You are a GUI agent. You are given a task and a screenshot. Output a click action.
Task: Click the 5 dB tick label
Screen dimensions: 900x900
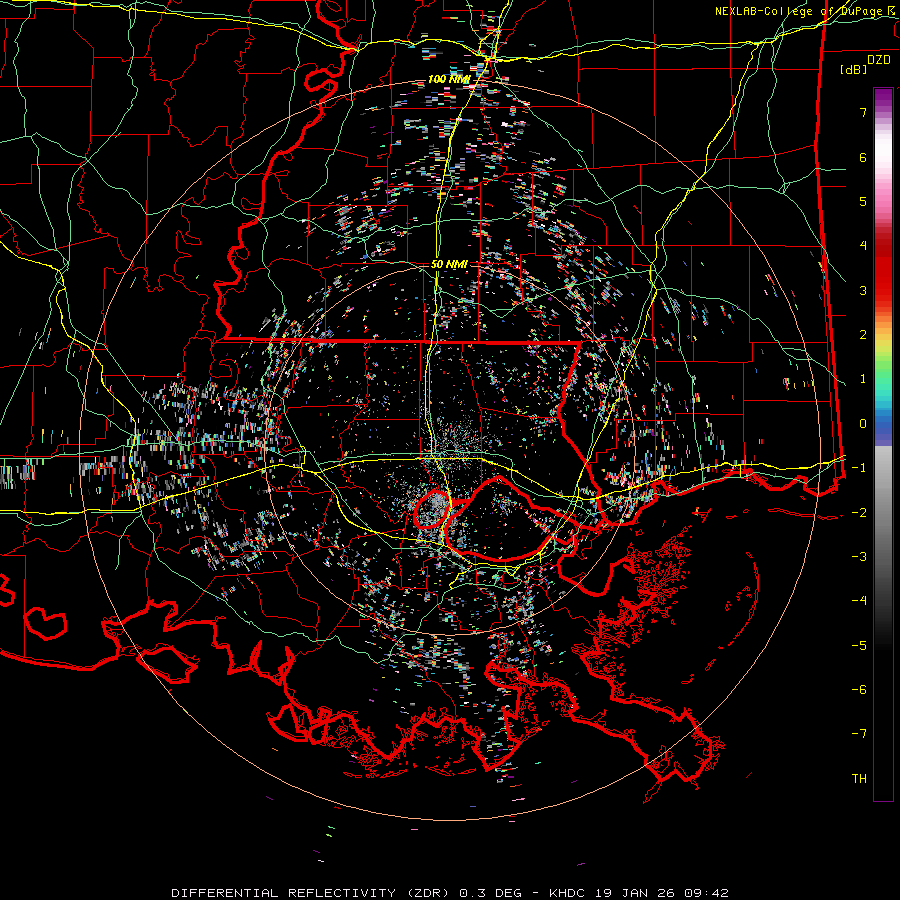(863, 201)
